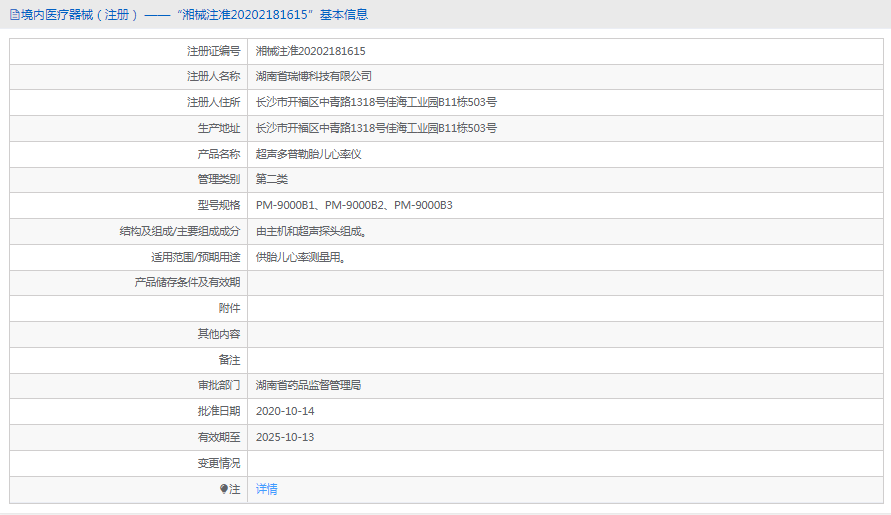Click the 管理类别 label
The width and height of the screenshot is (891, 515).
pos(219,180)
